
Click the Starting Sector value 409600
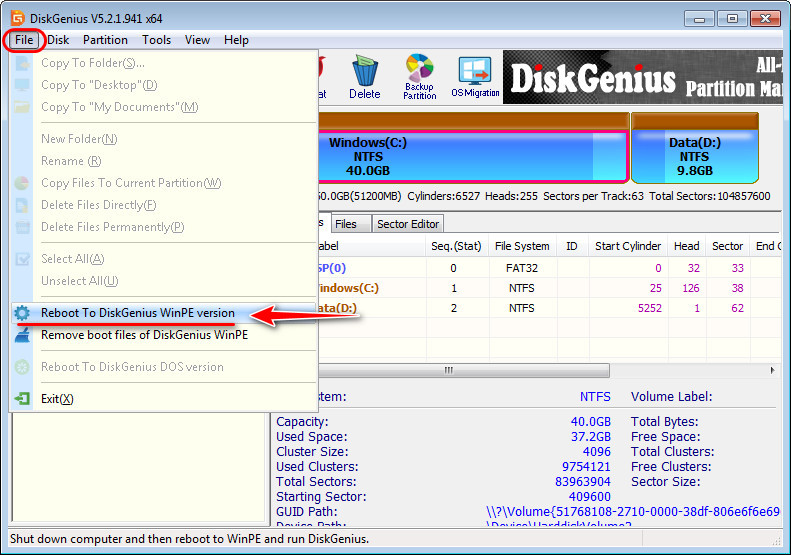(590, 496)
